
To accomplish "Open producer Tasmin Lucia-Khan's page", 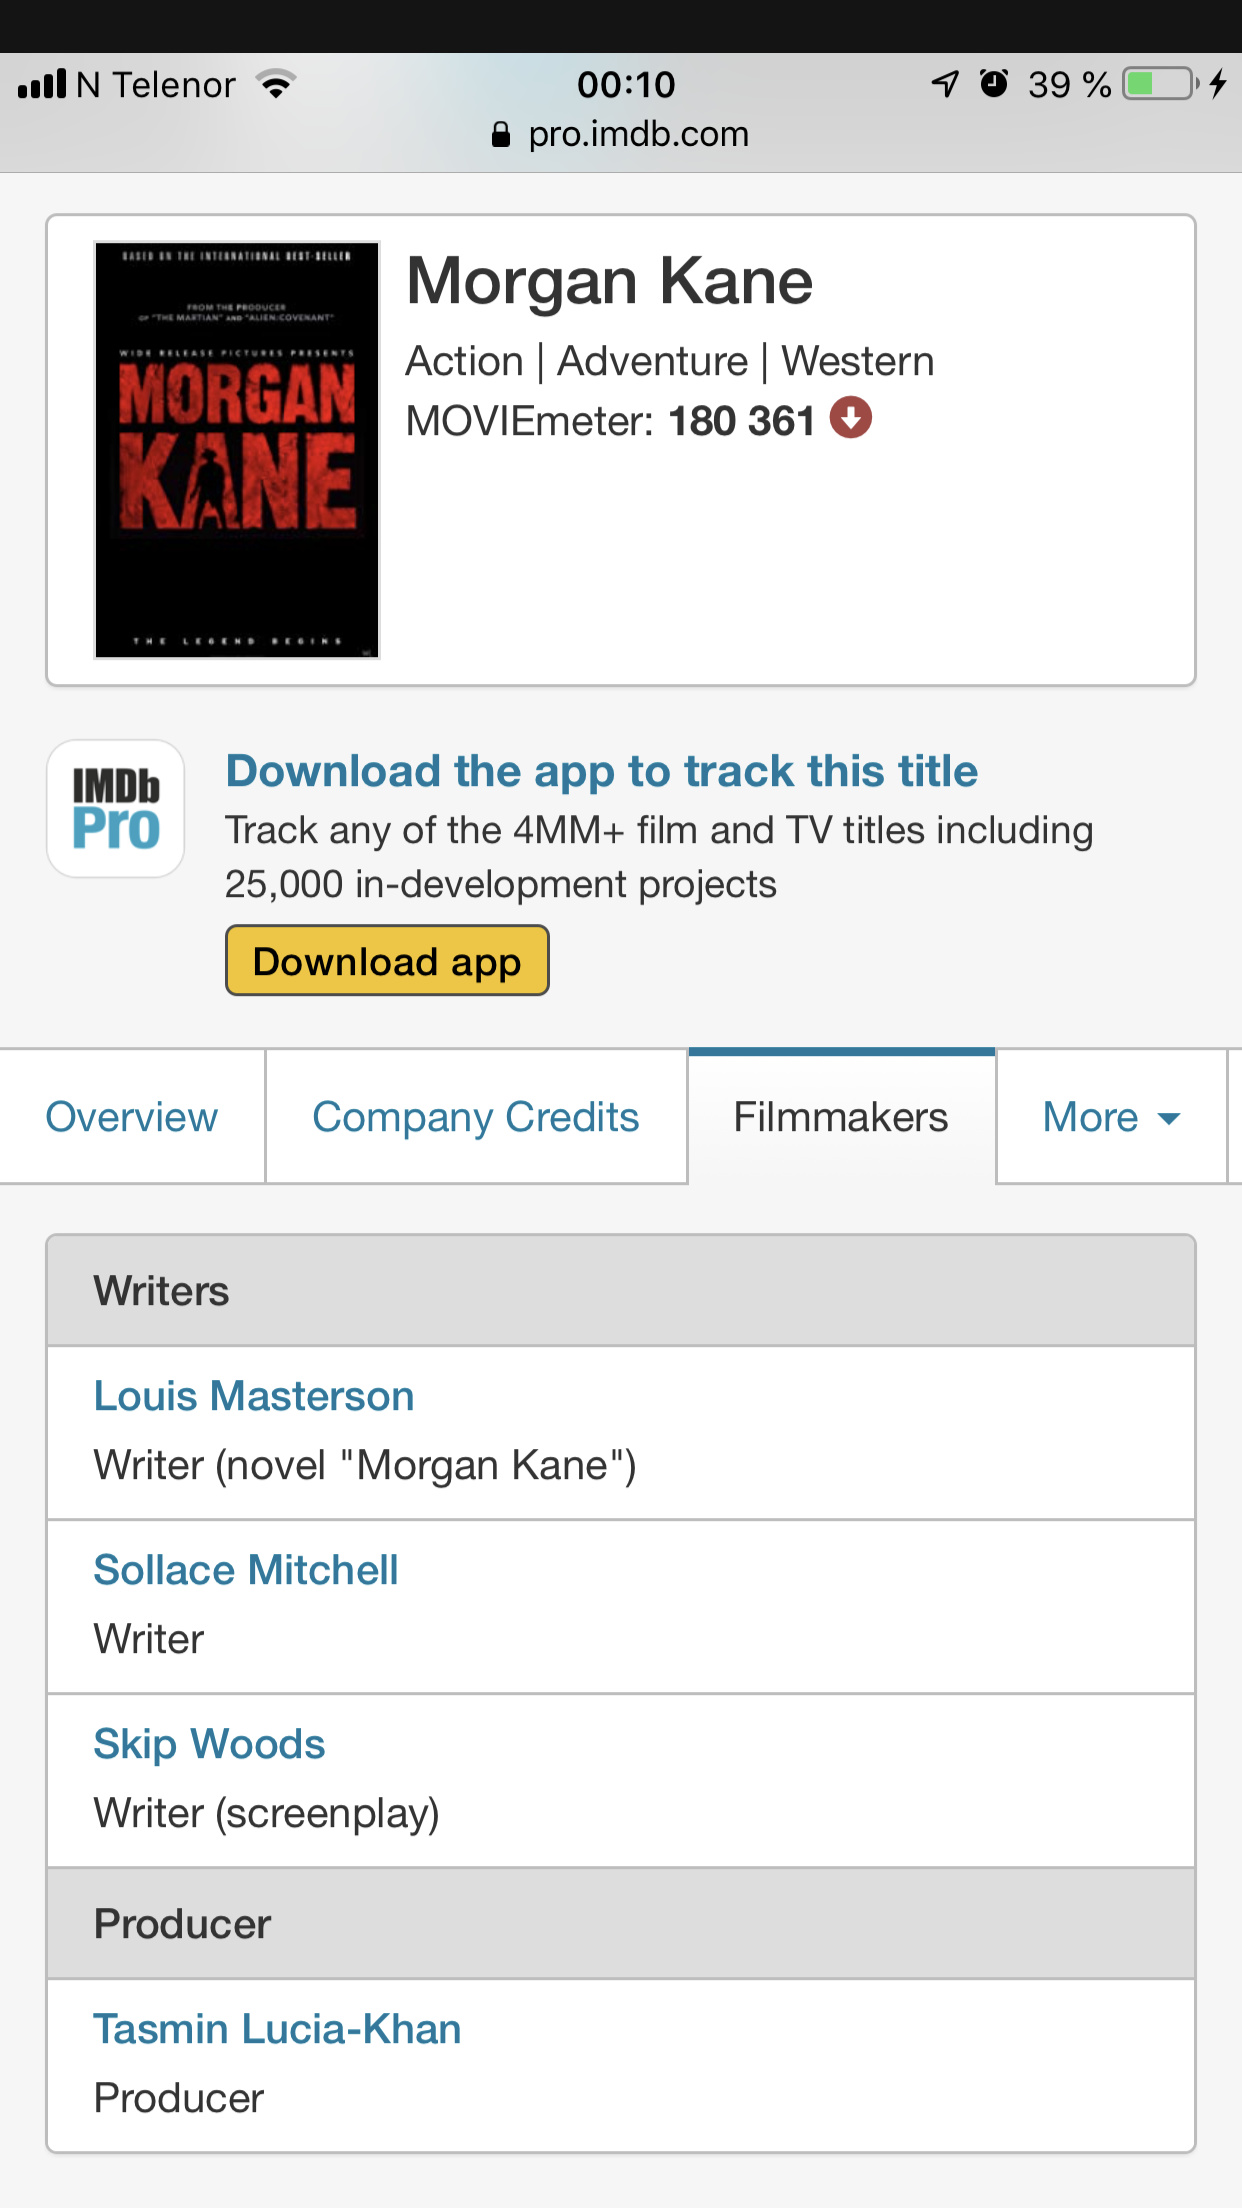I will (277, 2029).
